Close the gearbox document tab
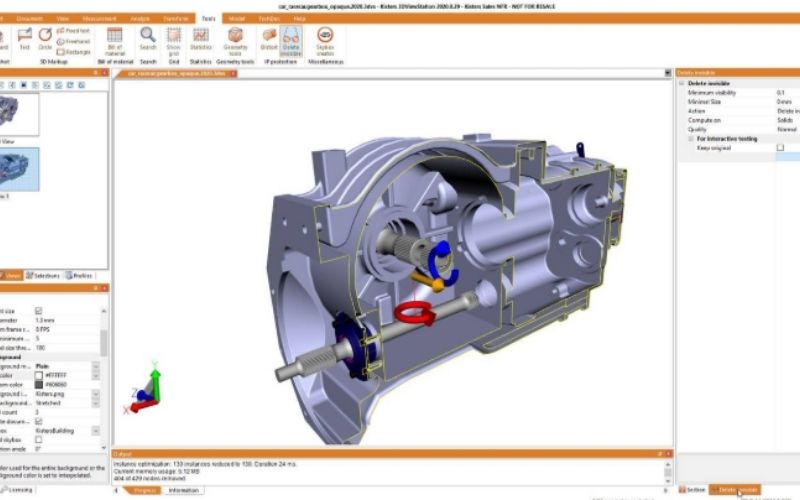Screen dimensions: 800x500 [x=233, y=73]
